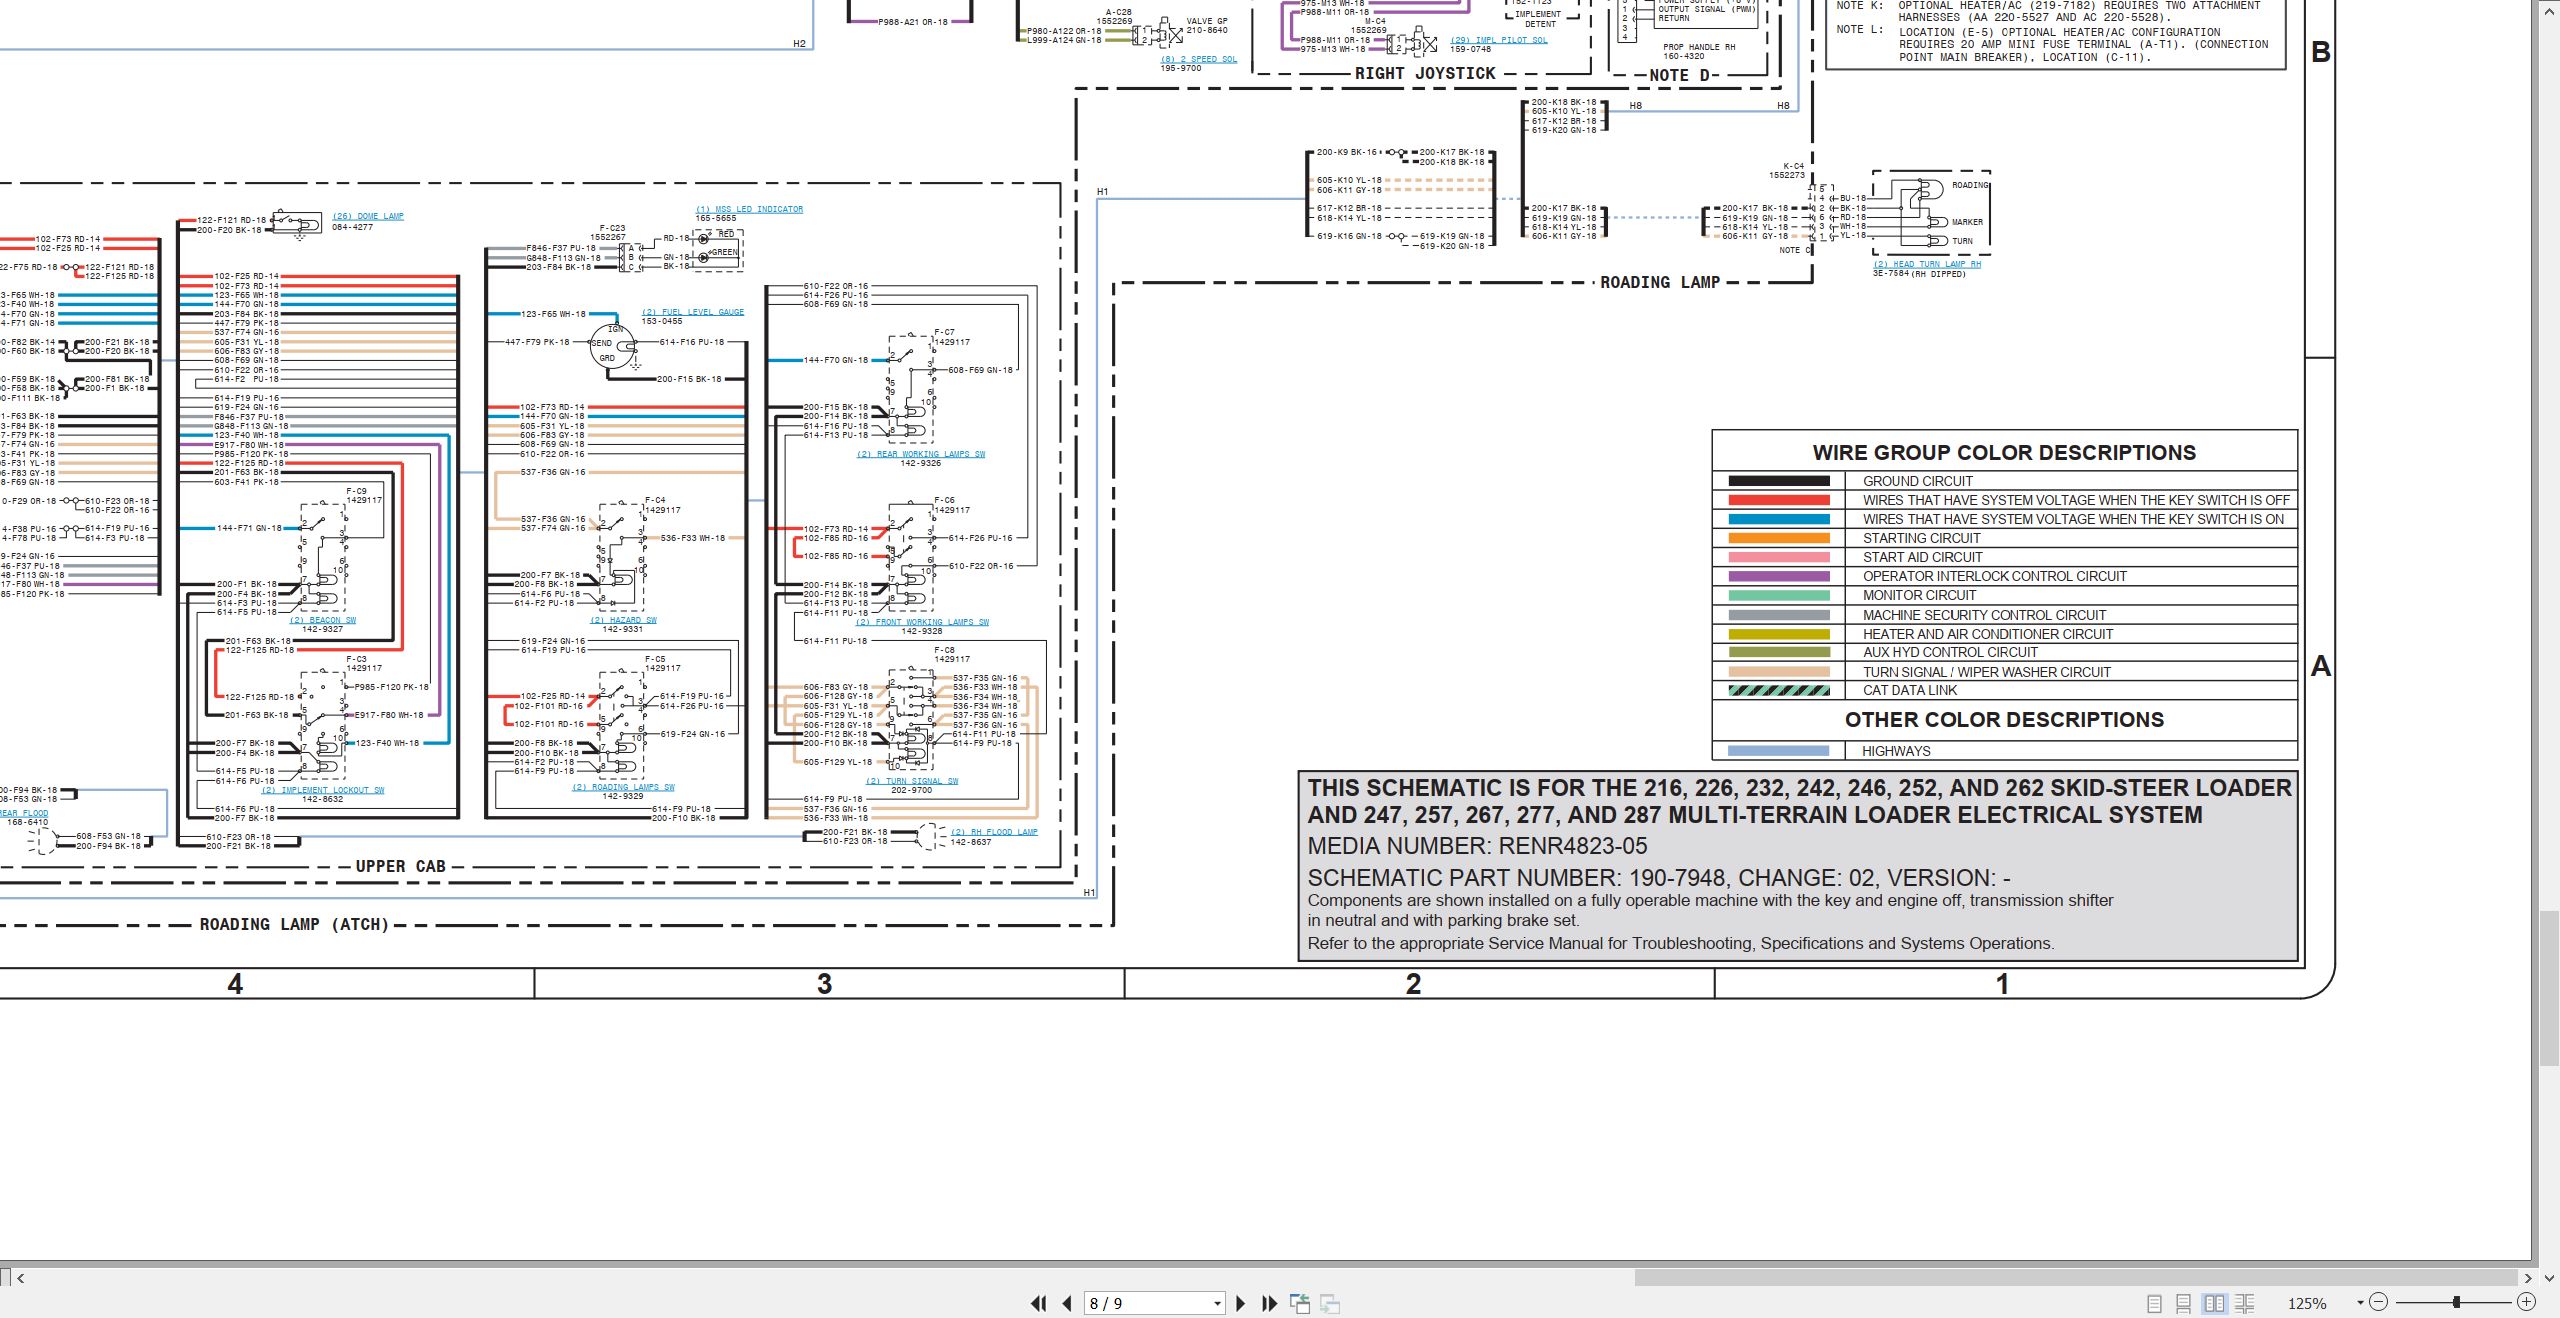Go to the previous page
The height and width of the screenshot is (1318, 2560).
click(x=1067, y=1303)
